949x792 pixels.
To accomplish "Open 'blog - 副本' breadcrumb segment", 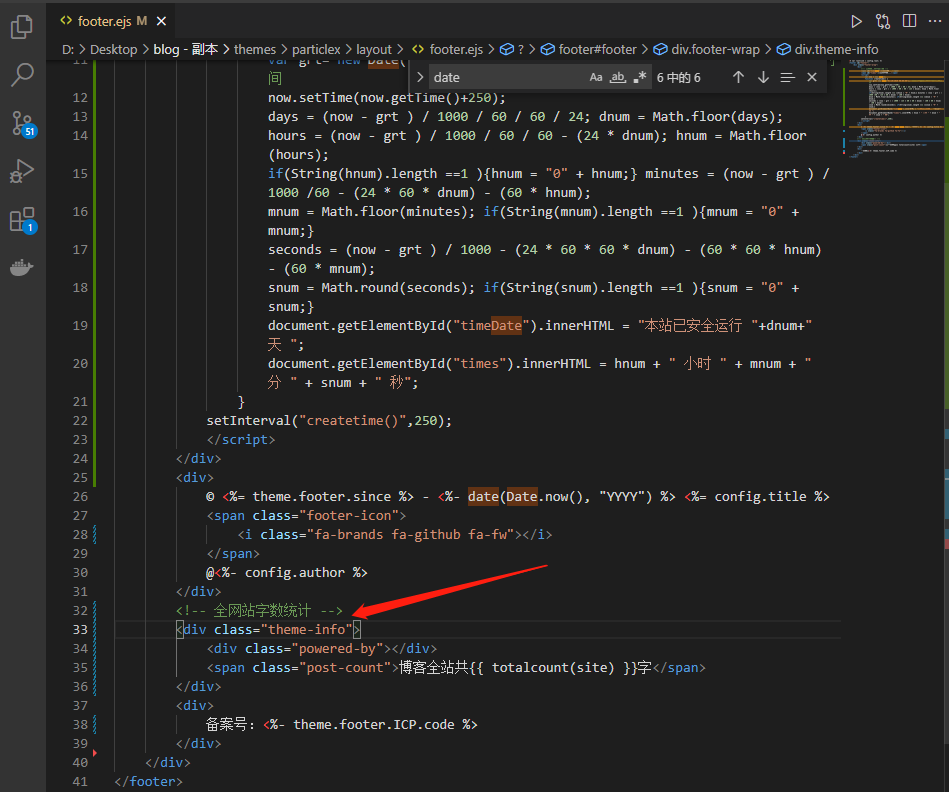I will pos(185,50).
